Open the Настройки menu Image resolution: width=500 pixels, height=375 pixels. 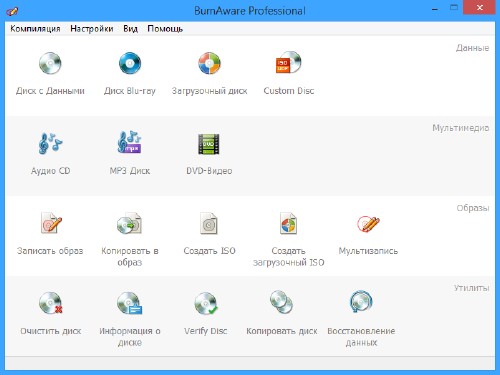click(92, 29)
